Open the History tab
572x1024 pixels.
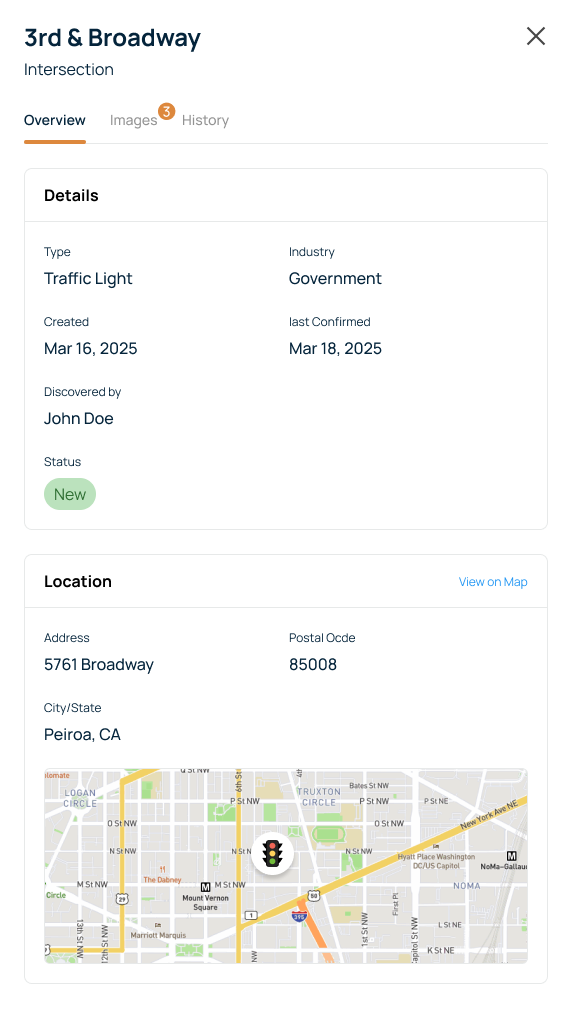click(205, 120)
